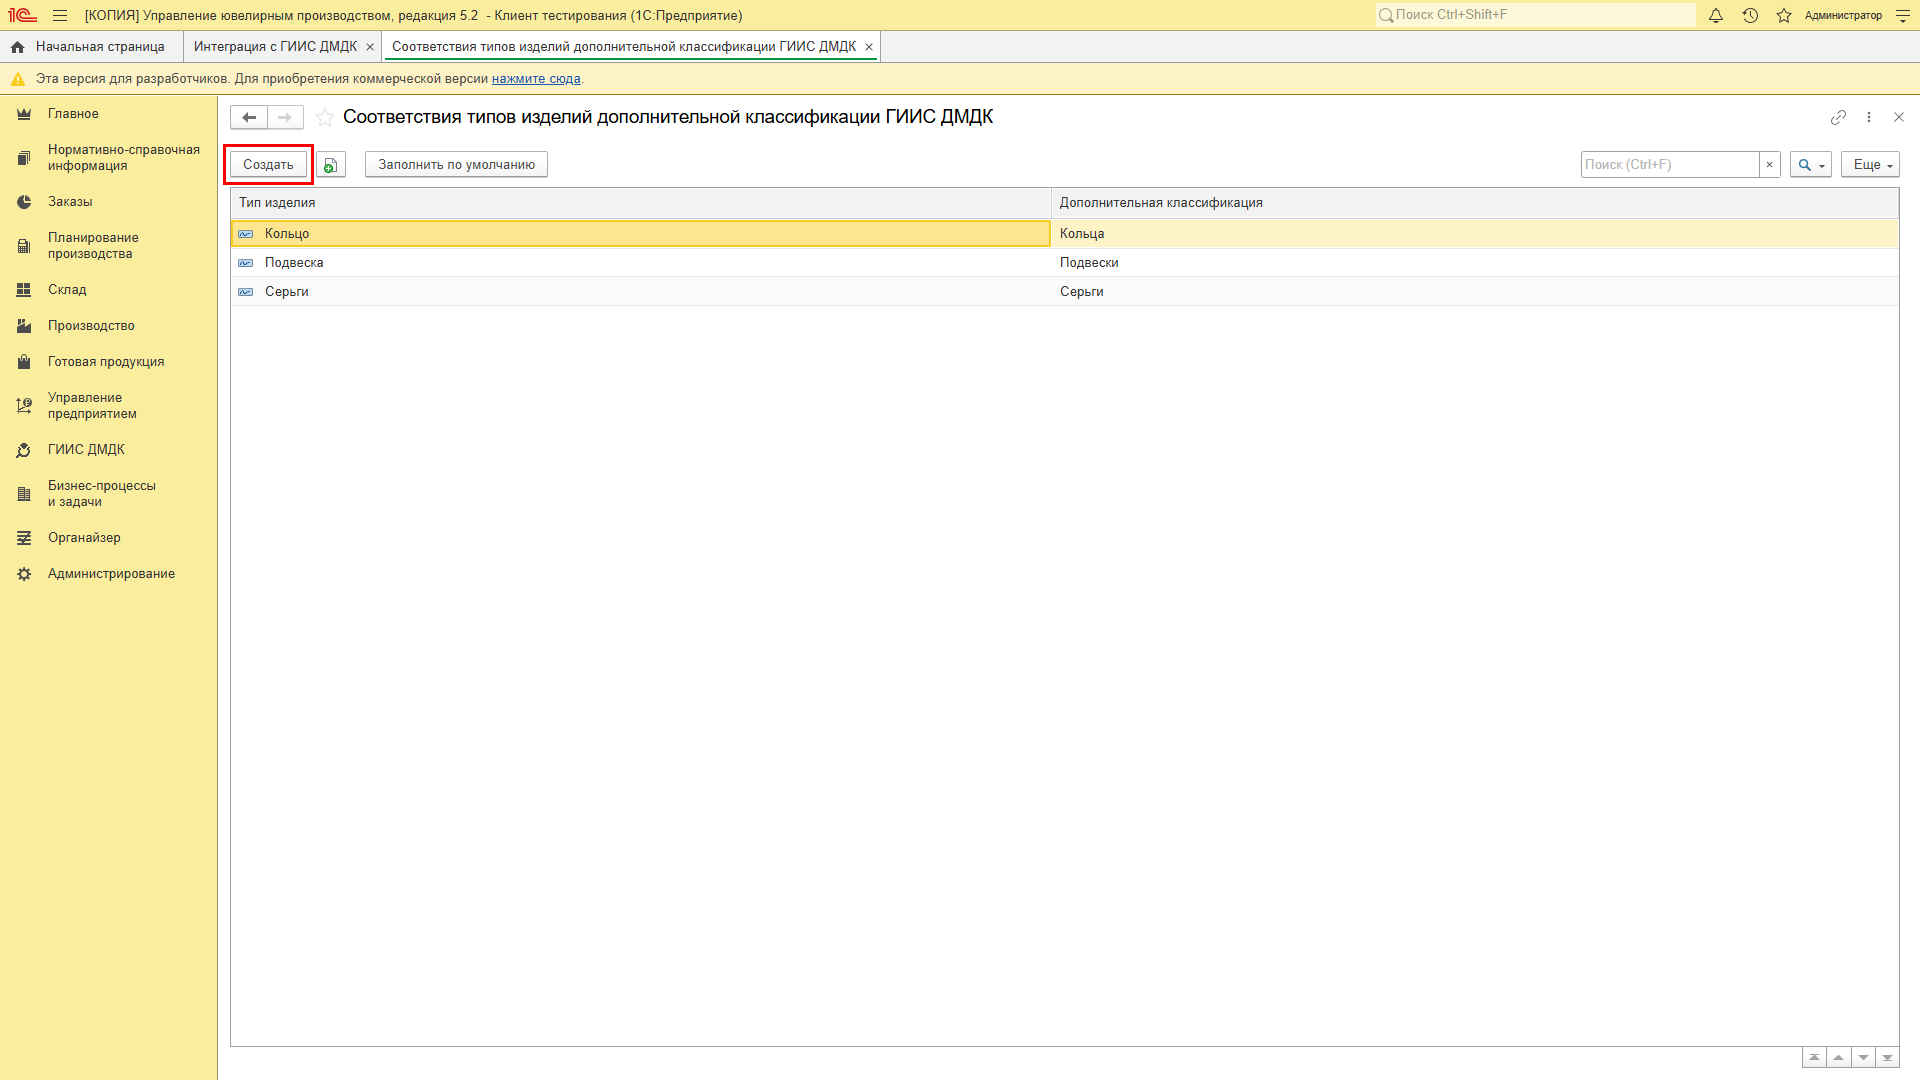Image resolution: width=1920 pixels, height=1080 pixels.
Task: Click Склад grid icon in sidebar
Action: click(24, 290)
